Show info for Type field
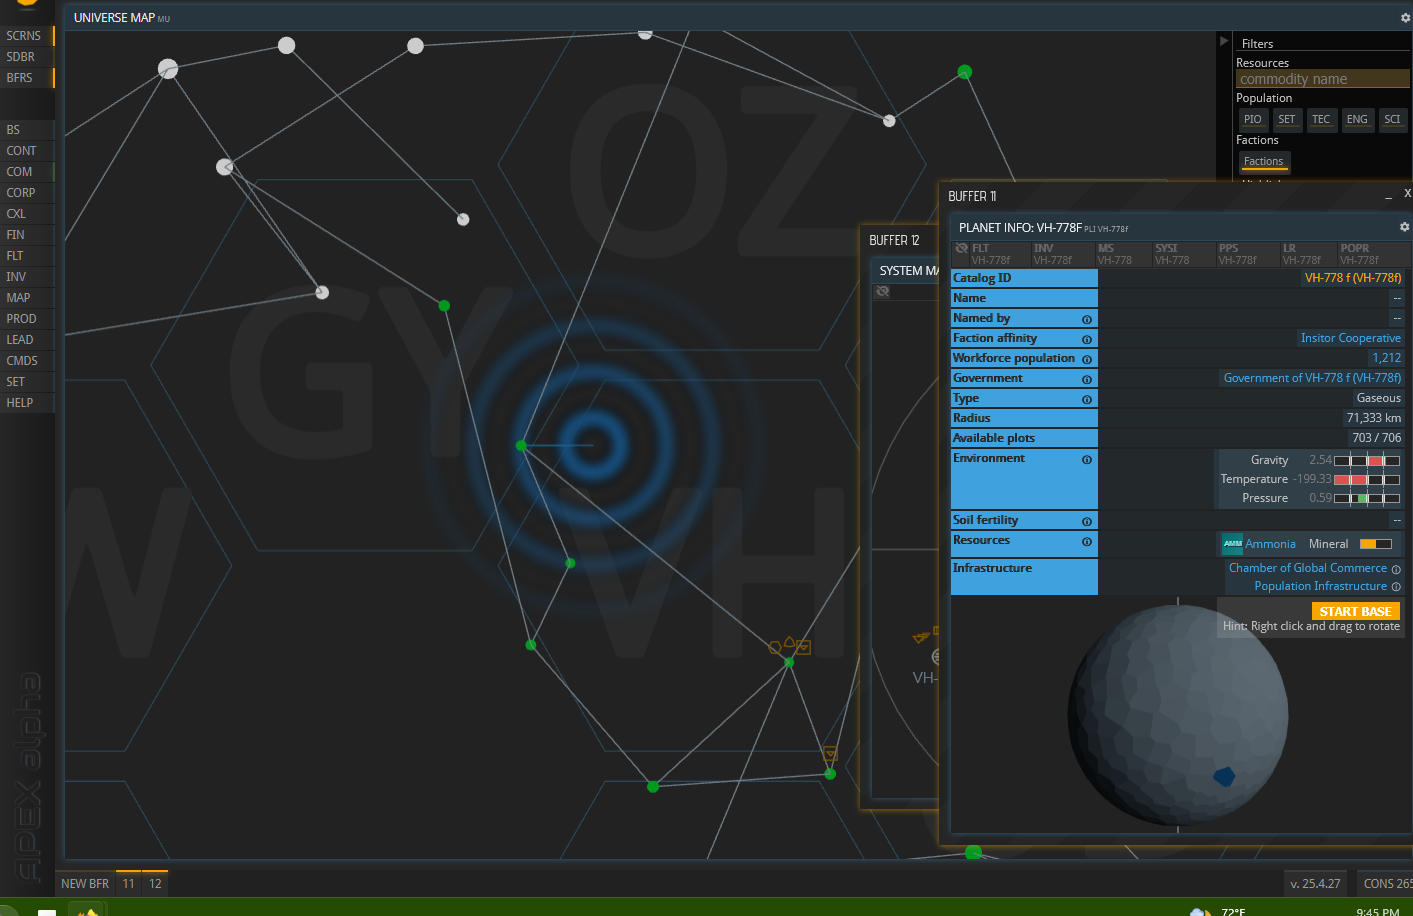 (1087, 399)
